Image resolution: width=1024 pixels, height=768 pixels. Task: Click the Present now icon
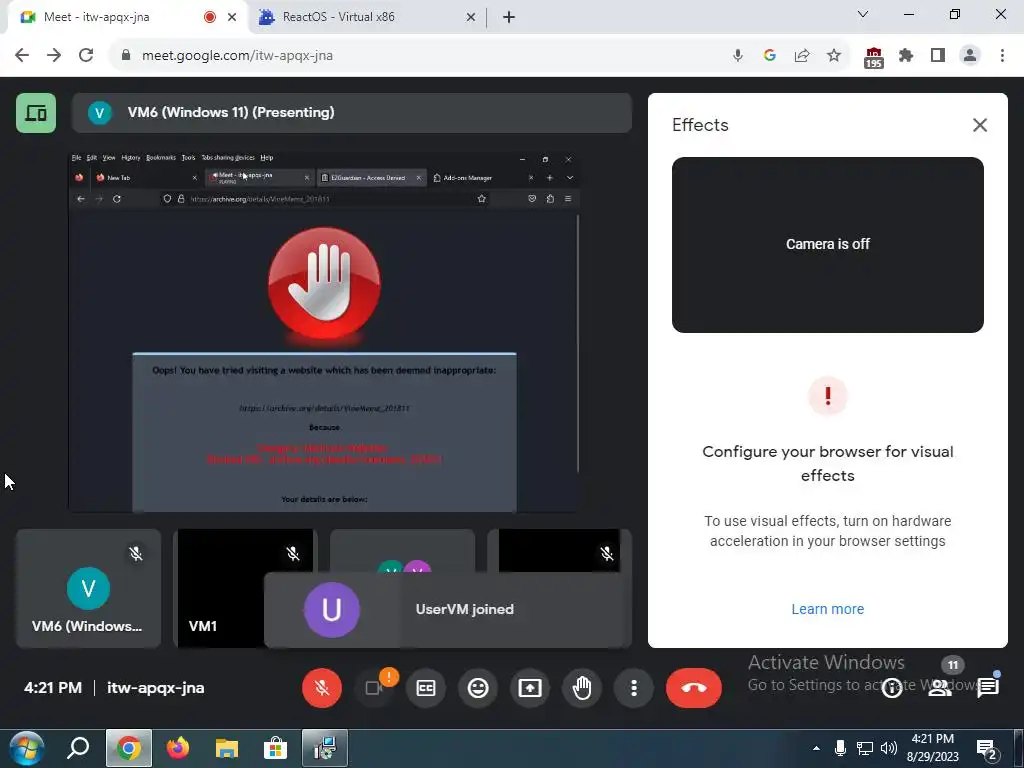530,688
